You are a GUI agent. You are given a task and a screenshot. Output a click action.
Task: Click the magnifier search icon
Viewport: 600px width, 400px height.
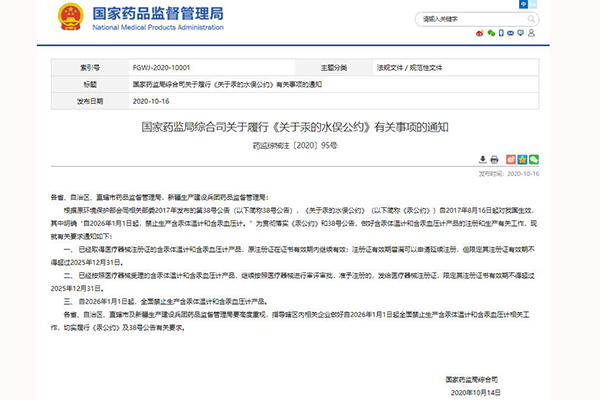point(531,18)
